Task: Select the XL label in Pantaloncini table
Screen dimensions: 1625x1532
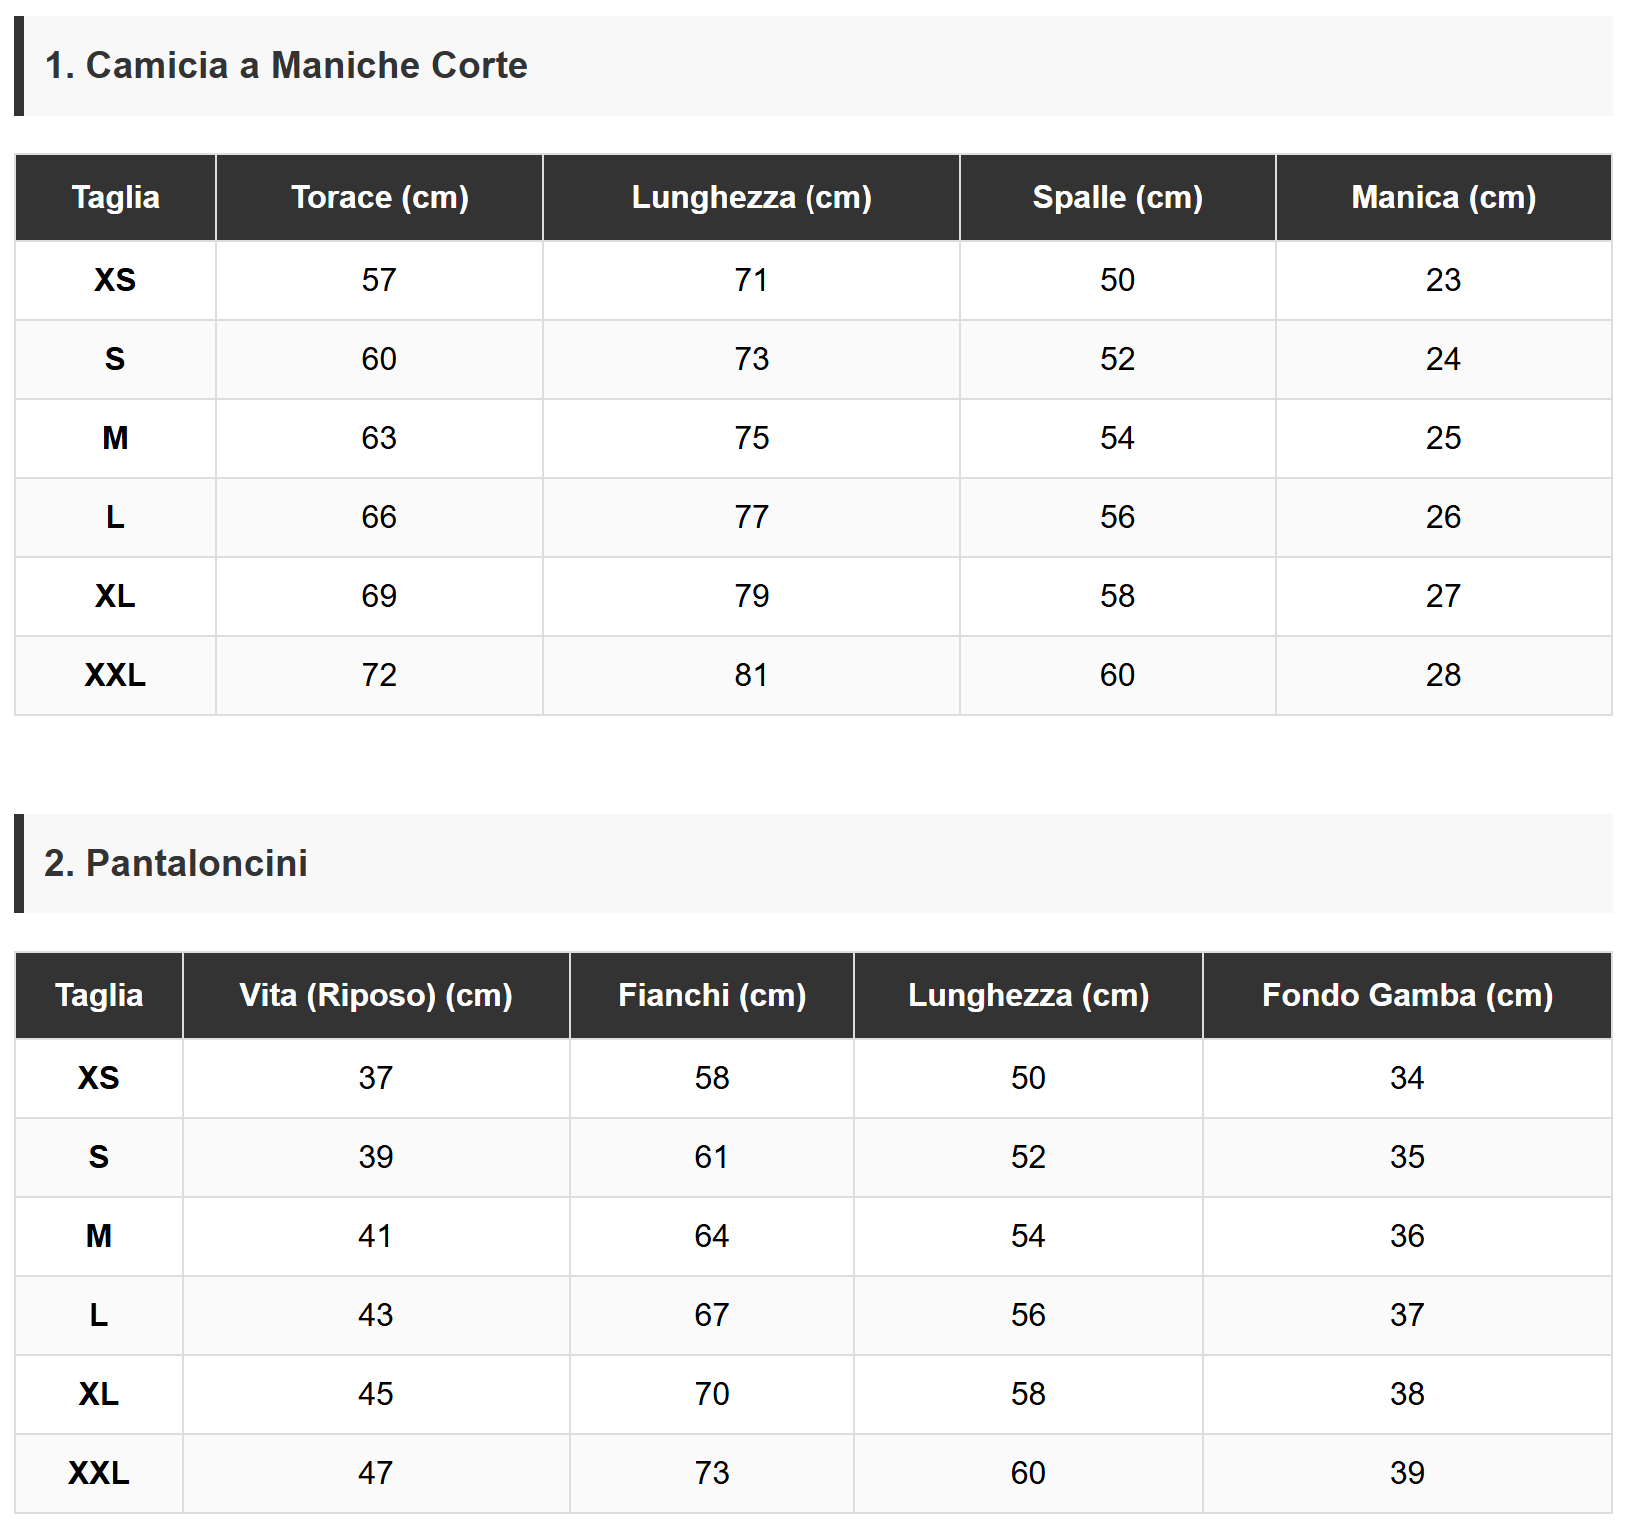Action: coord(99,1394)
